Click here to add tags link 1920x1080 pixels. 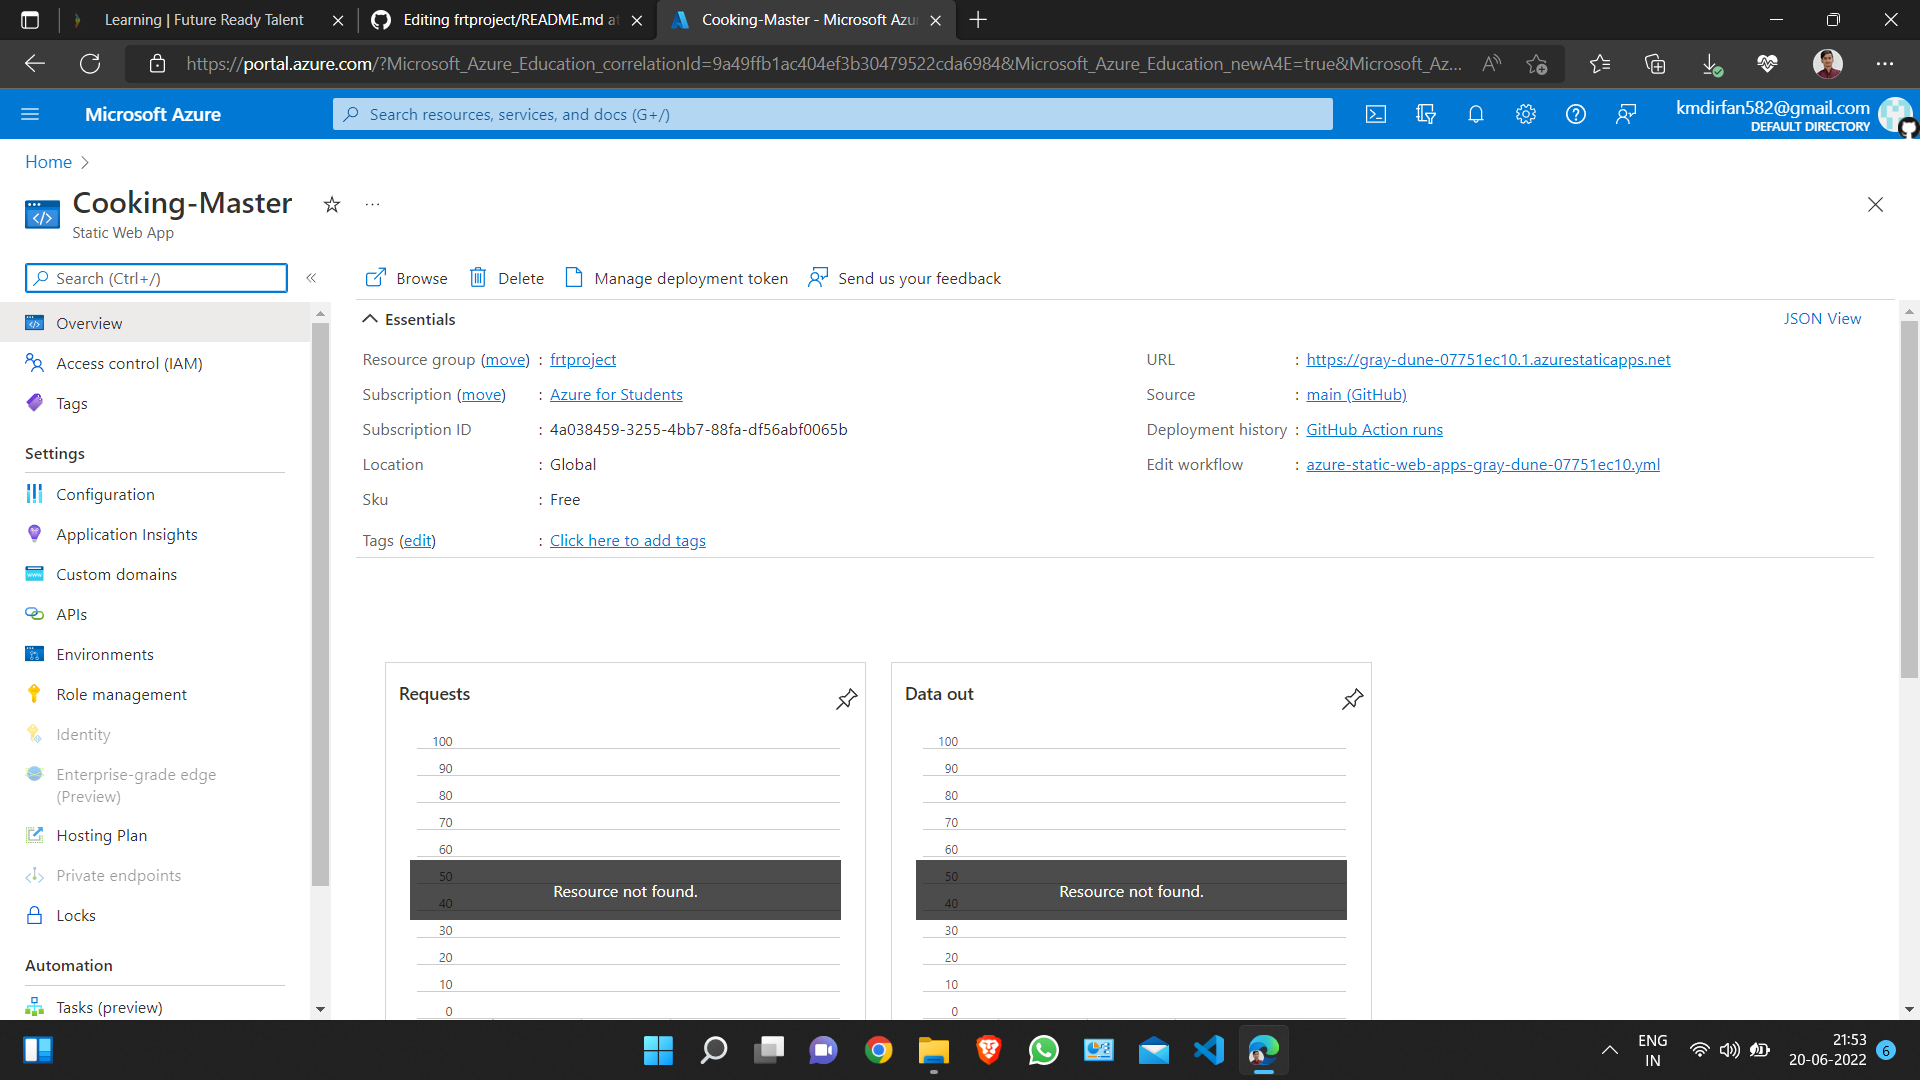(628, 540)
